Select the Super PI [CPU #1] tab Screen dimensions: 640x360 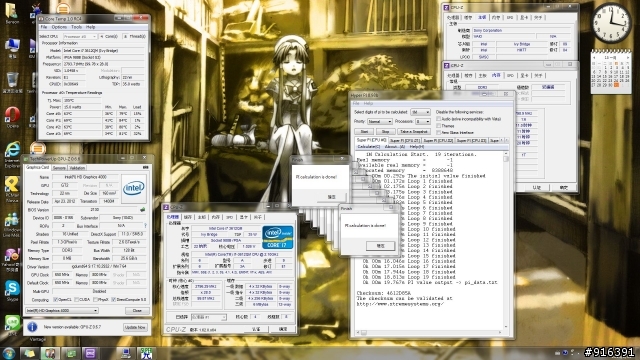(x=405, y=140)
